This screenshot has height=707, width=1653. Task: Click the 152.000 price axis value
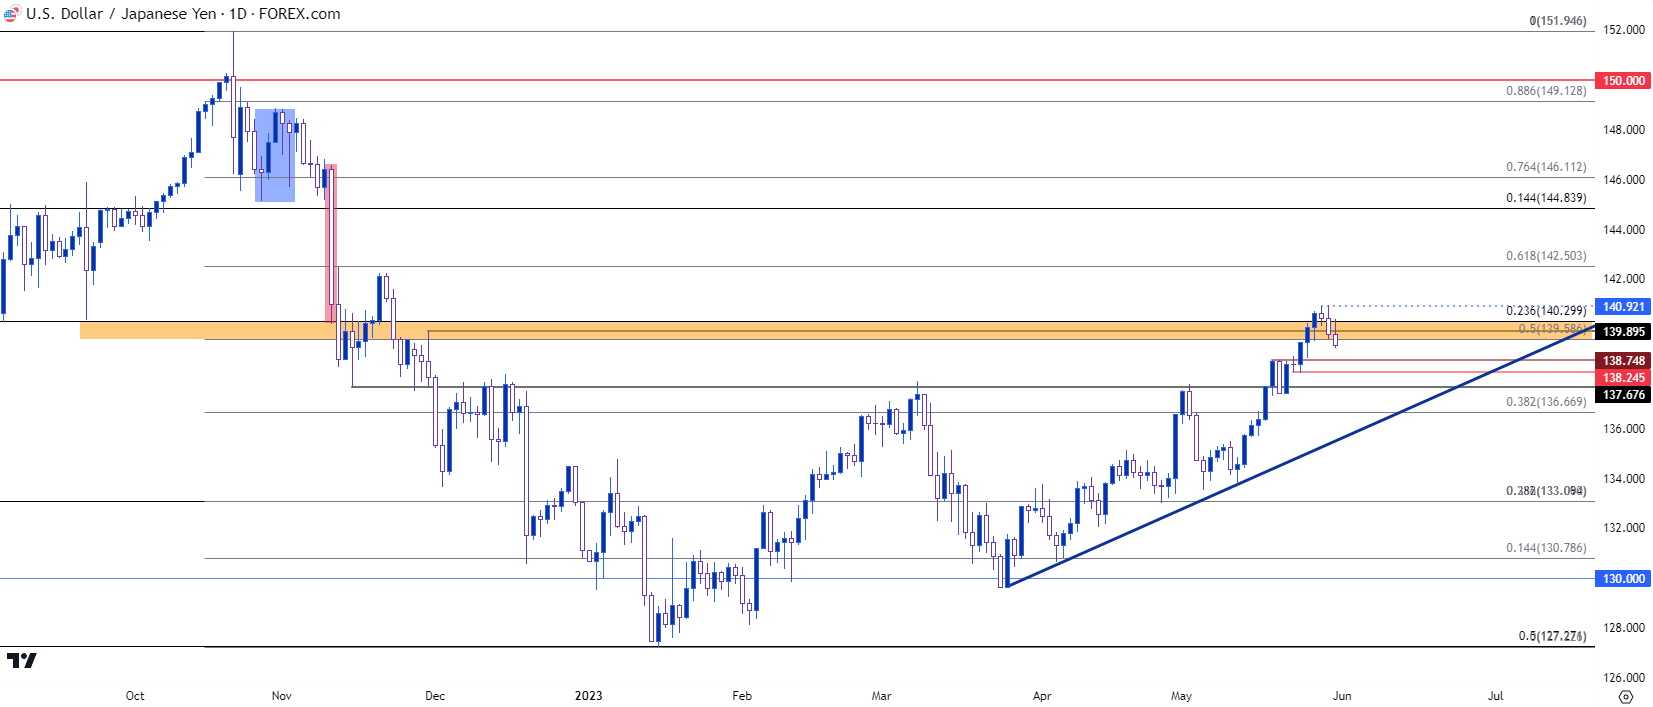pyautogui.click(x=1624, y=30)
